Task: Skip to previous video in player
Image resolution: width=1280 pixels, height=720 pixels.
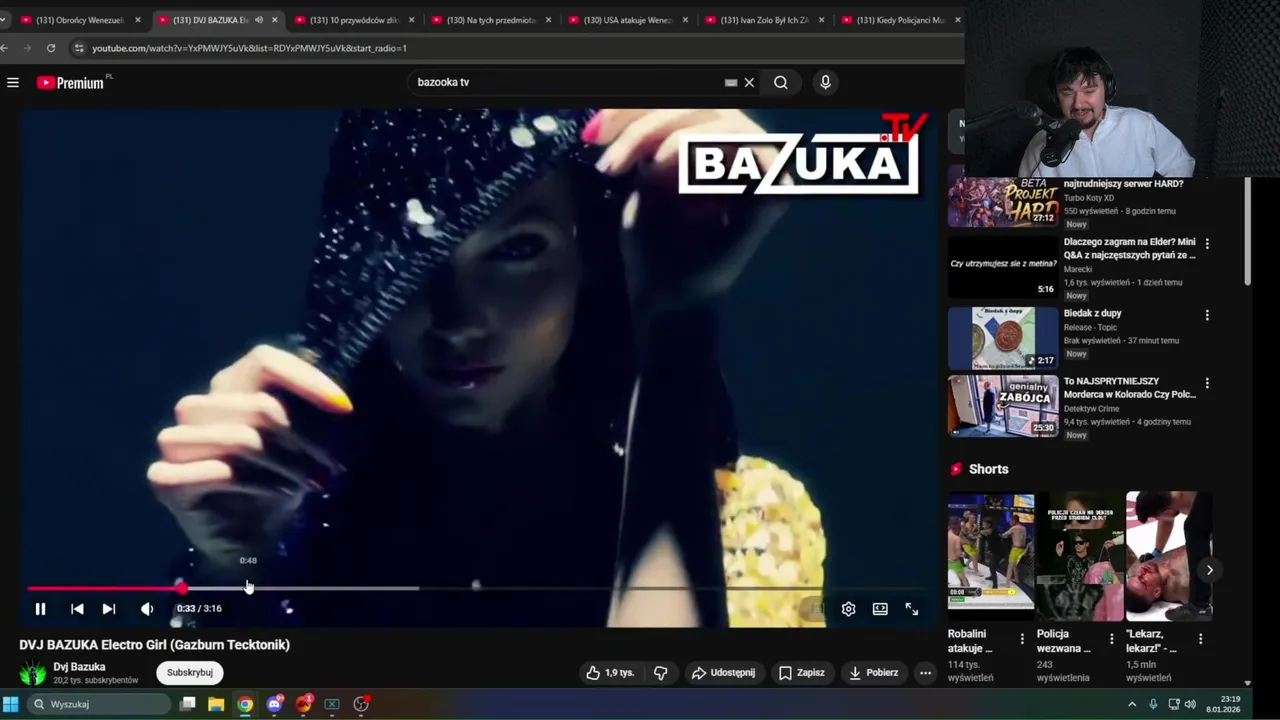Action: click(x=77, y=609)
